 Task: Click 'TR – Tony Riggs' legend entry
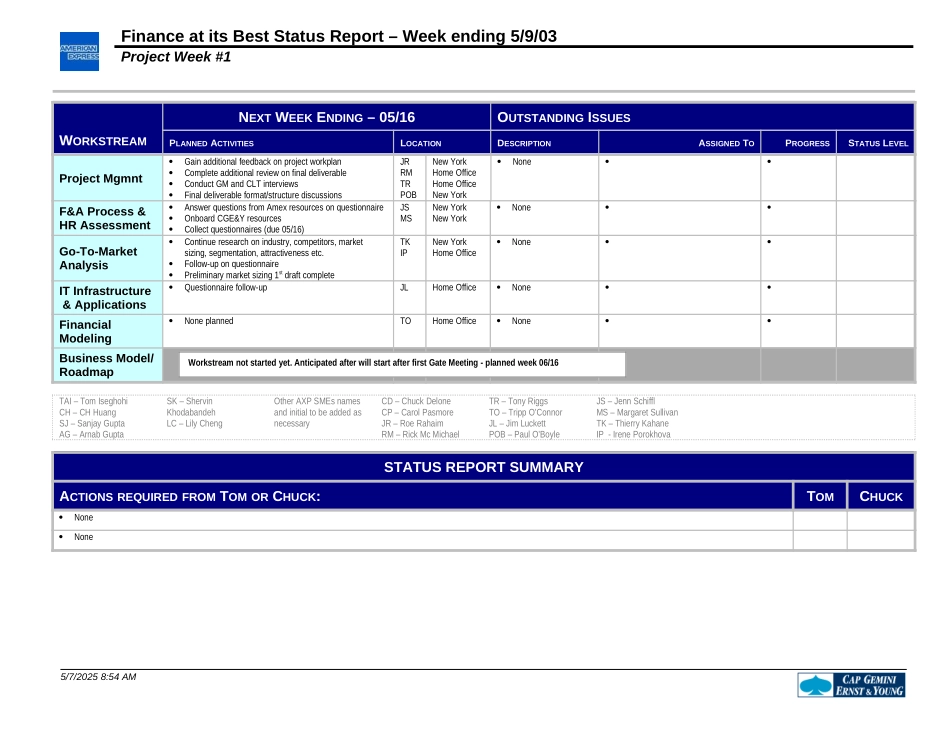click(519, 401)
